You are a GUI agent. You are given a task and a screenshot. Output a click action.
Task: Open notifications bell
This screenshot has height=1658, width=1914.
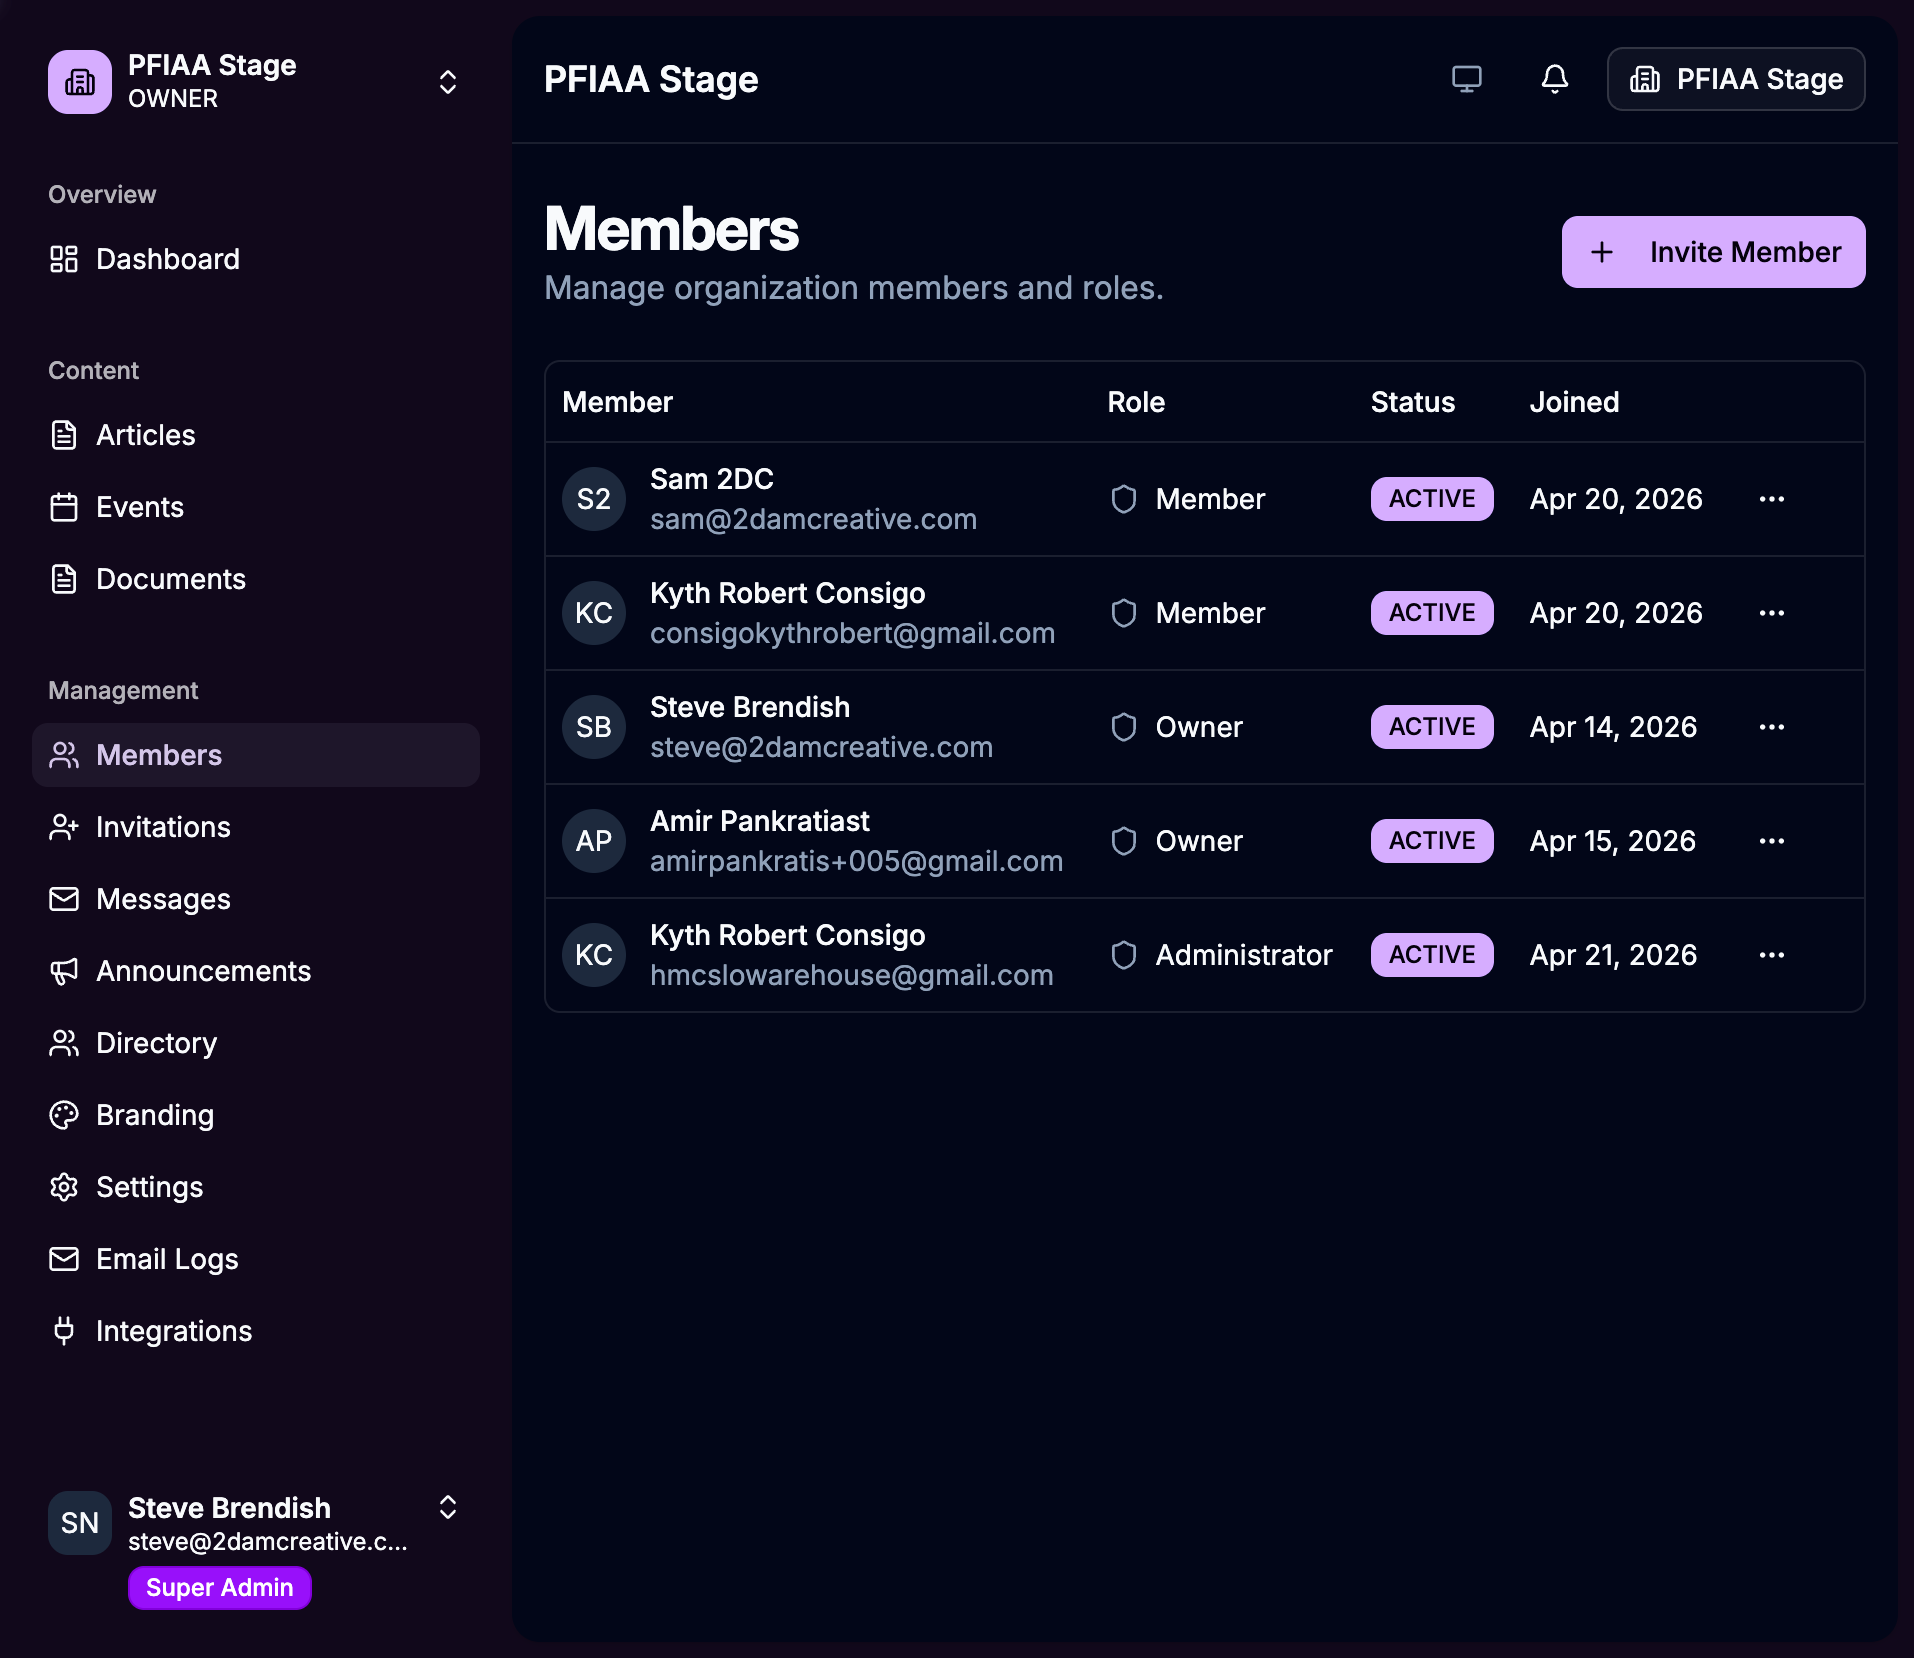pyautogui.click(x=1555, y=79)
